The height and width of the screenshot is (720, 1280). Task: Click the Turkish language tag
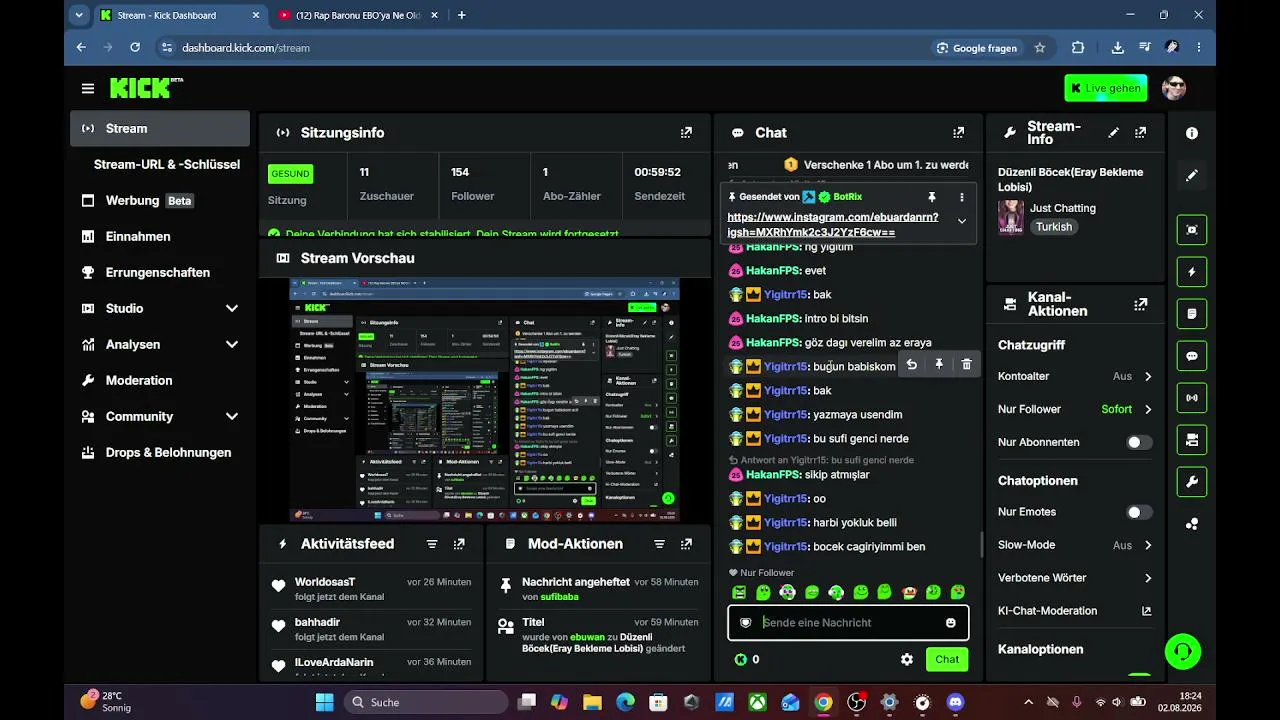pyautogui.click(x=1054, y=227)
